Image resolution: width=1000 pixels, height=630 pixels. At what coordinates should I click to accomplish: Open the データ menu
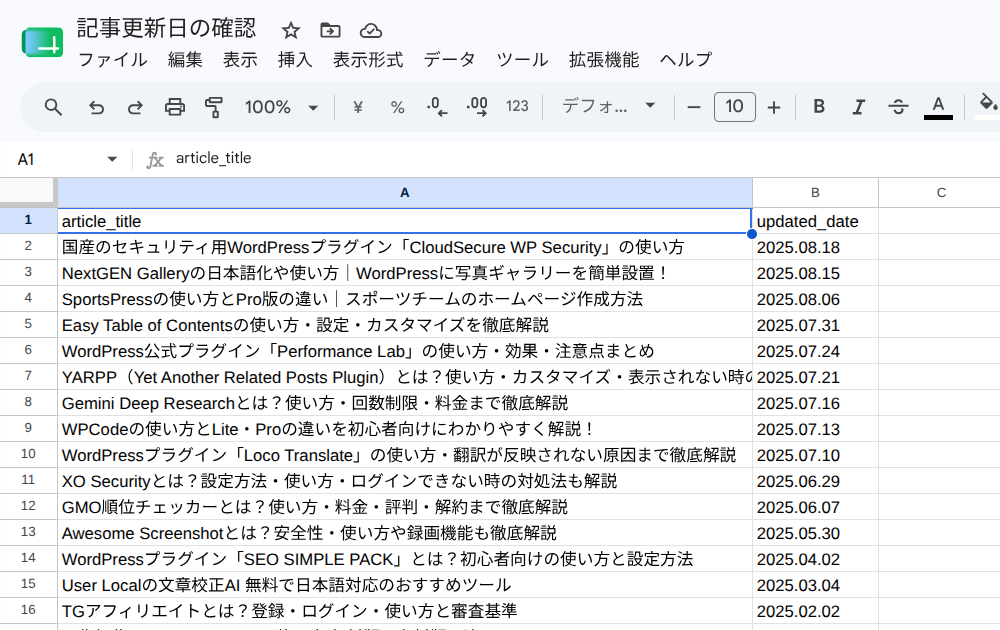pyautogui.click(x=450, y=60)
